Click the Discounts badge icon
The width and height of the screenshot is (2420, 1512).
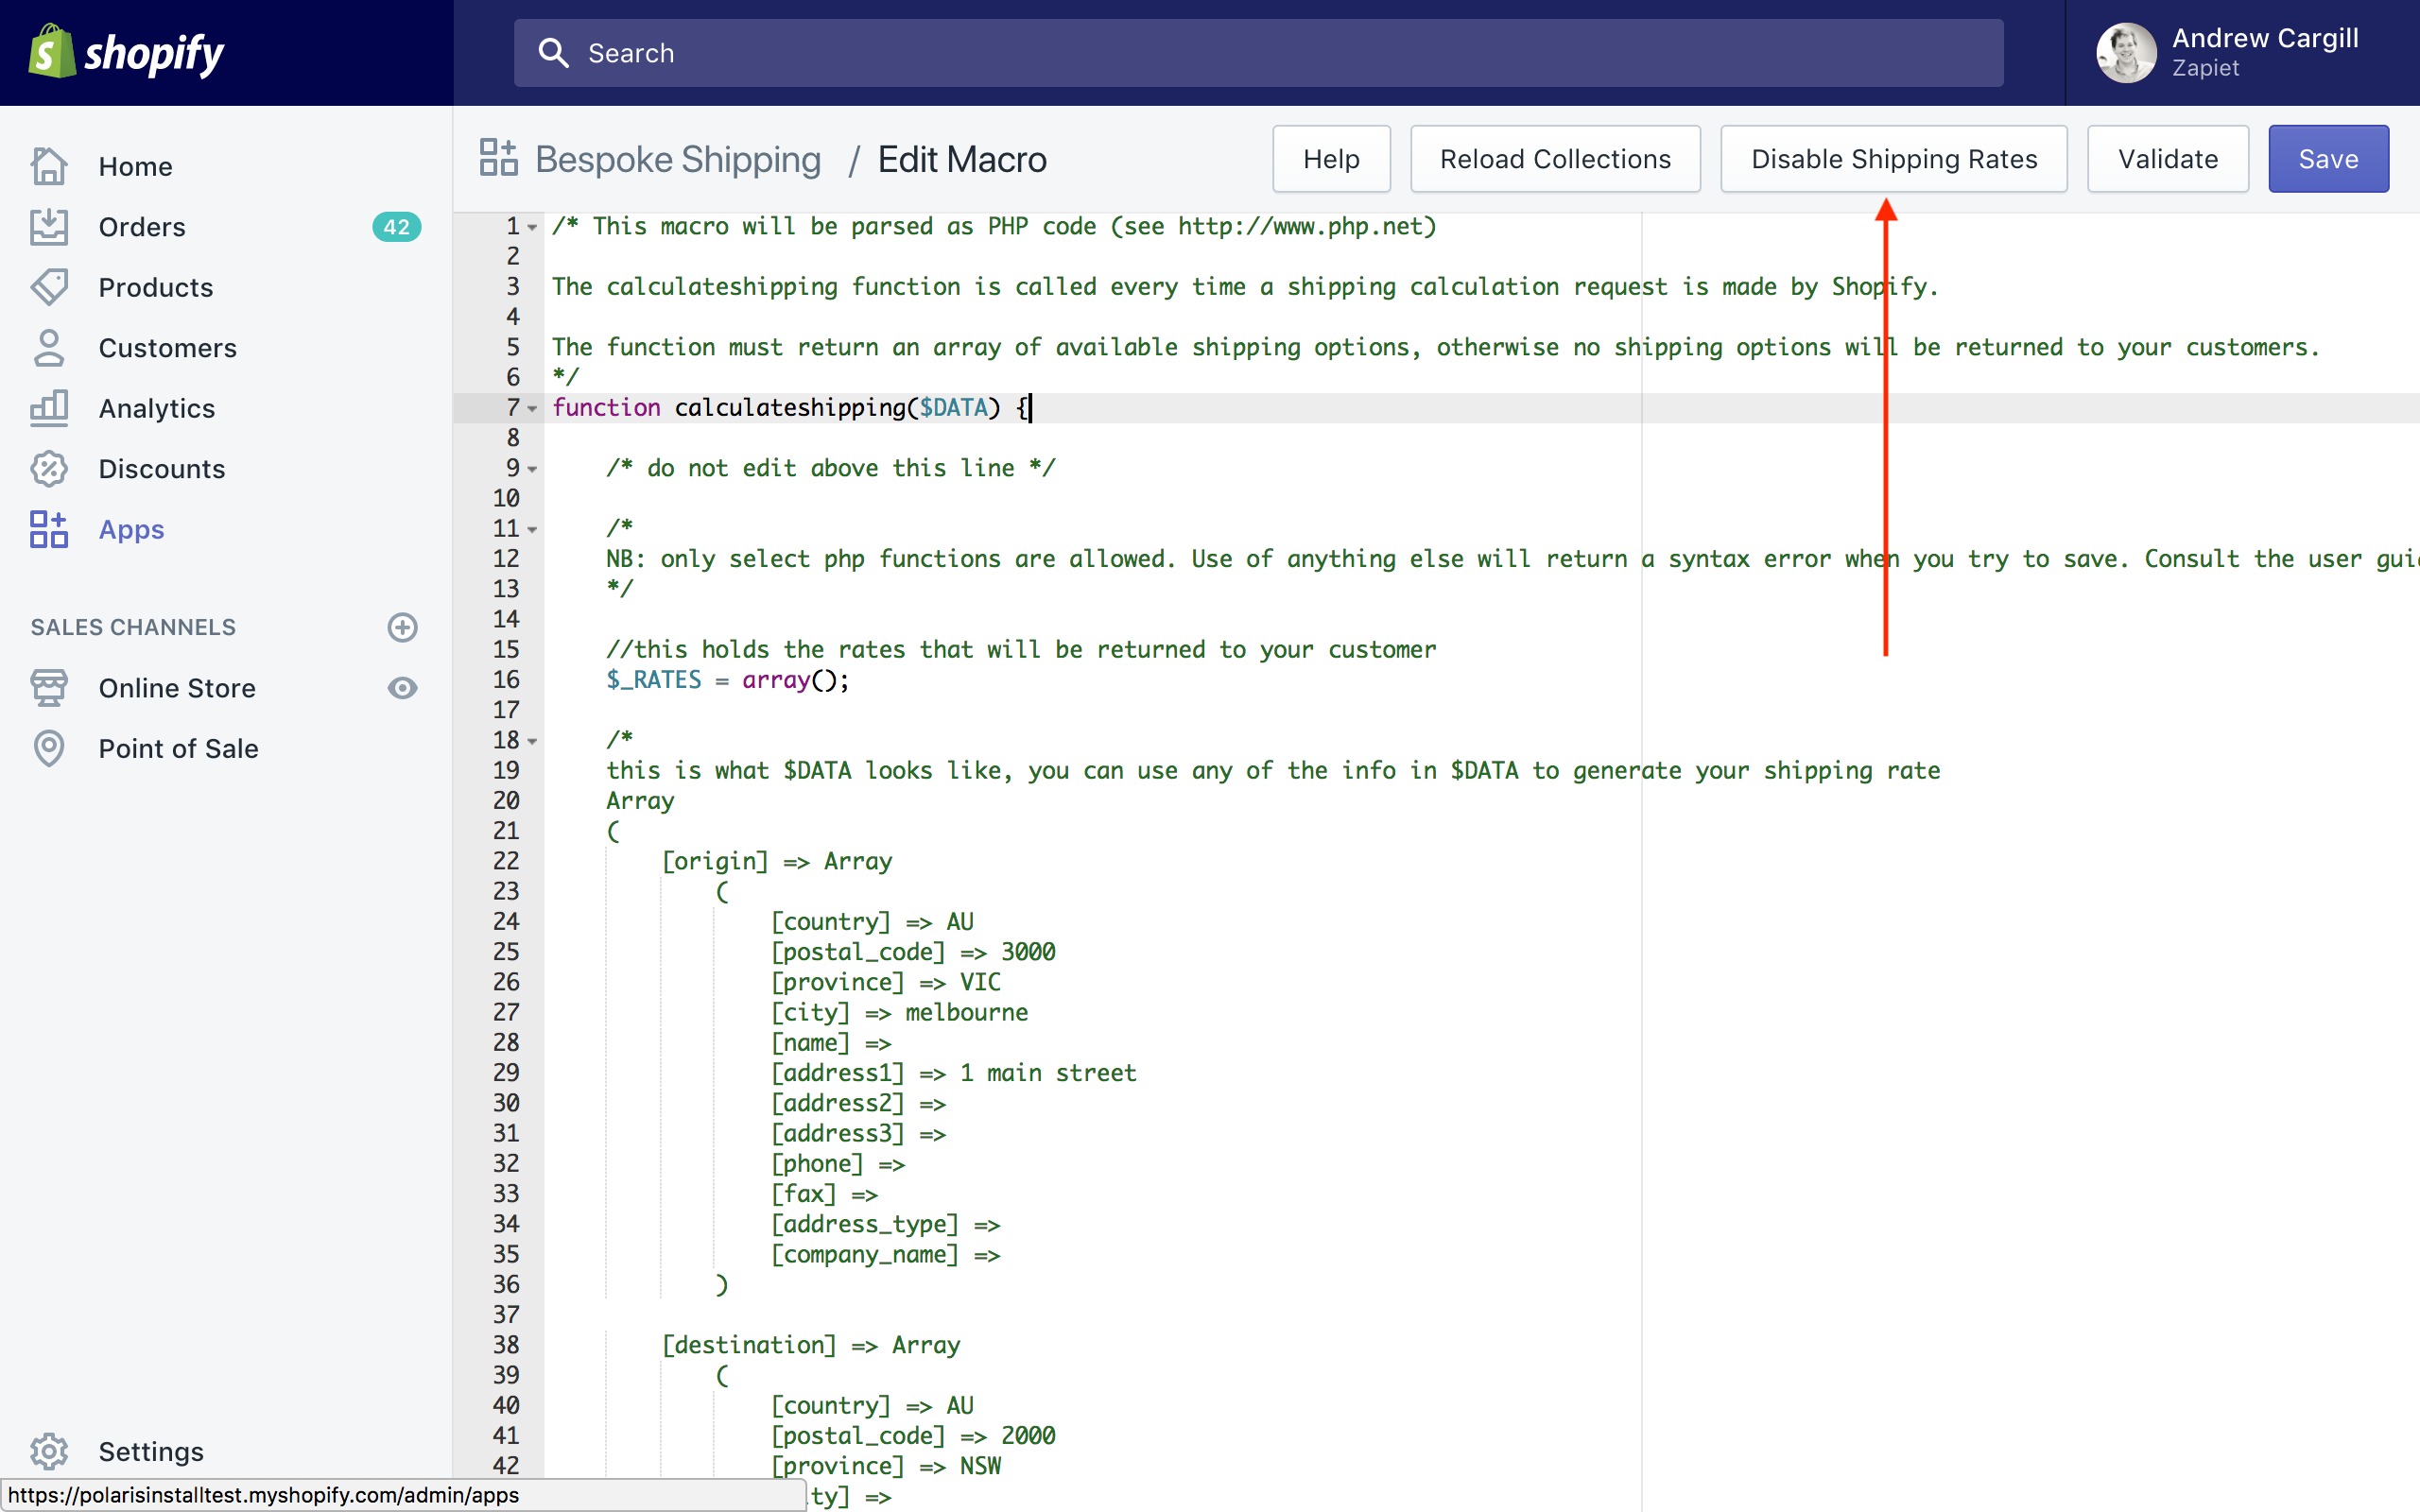tap(48, 468)
